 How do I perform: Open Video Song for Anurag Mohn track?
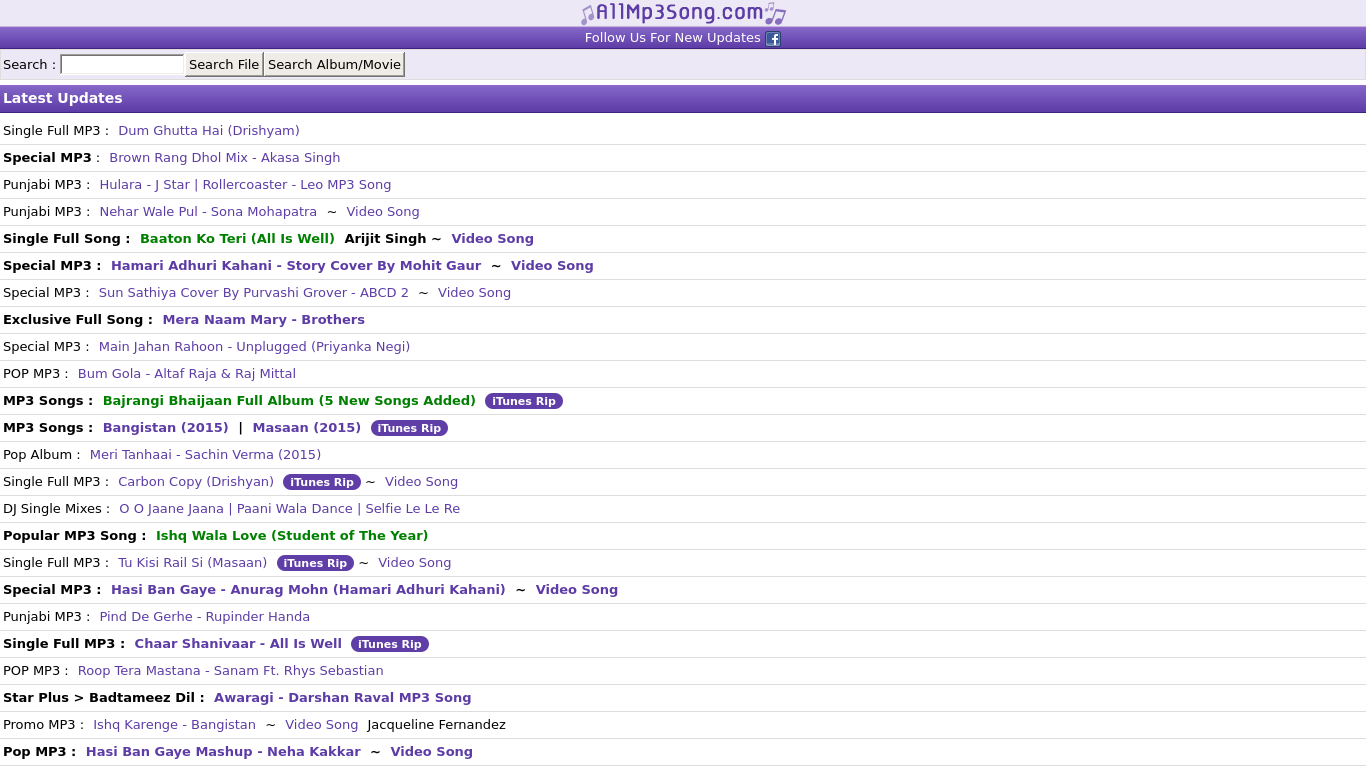pos(577,590)
